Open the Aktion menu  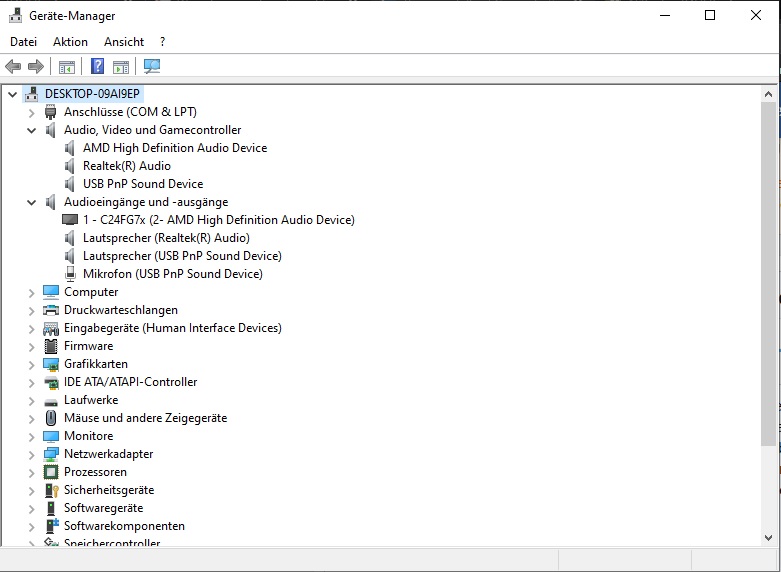click(x=70, y=42)
